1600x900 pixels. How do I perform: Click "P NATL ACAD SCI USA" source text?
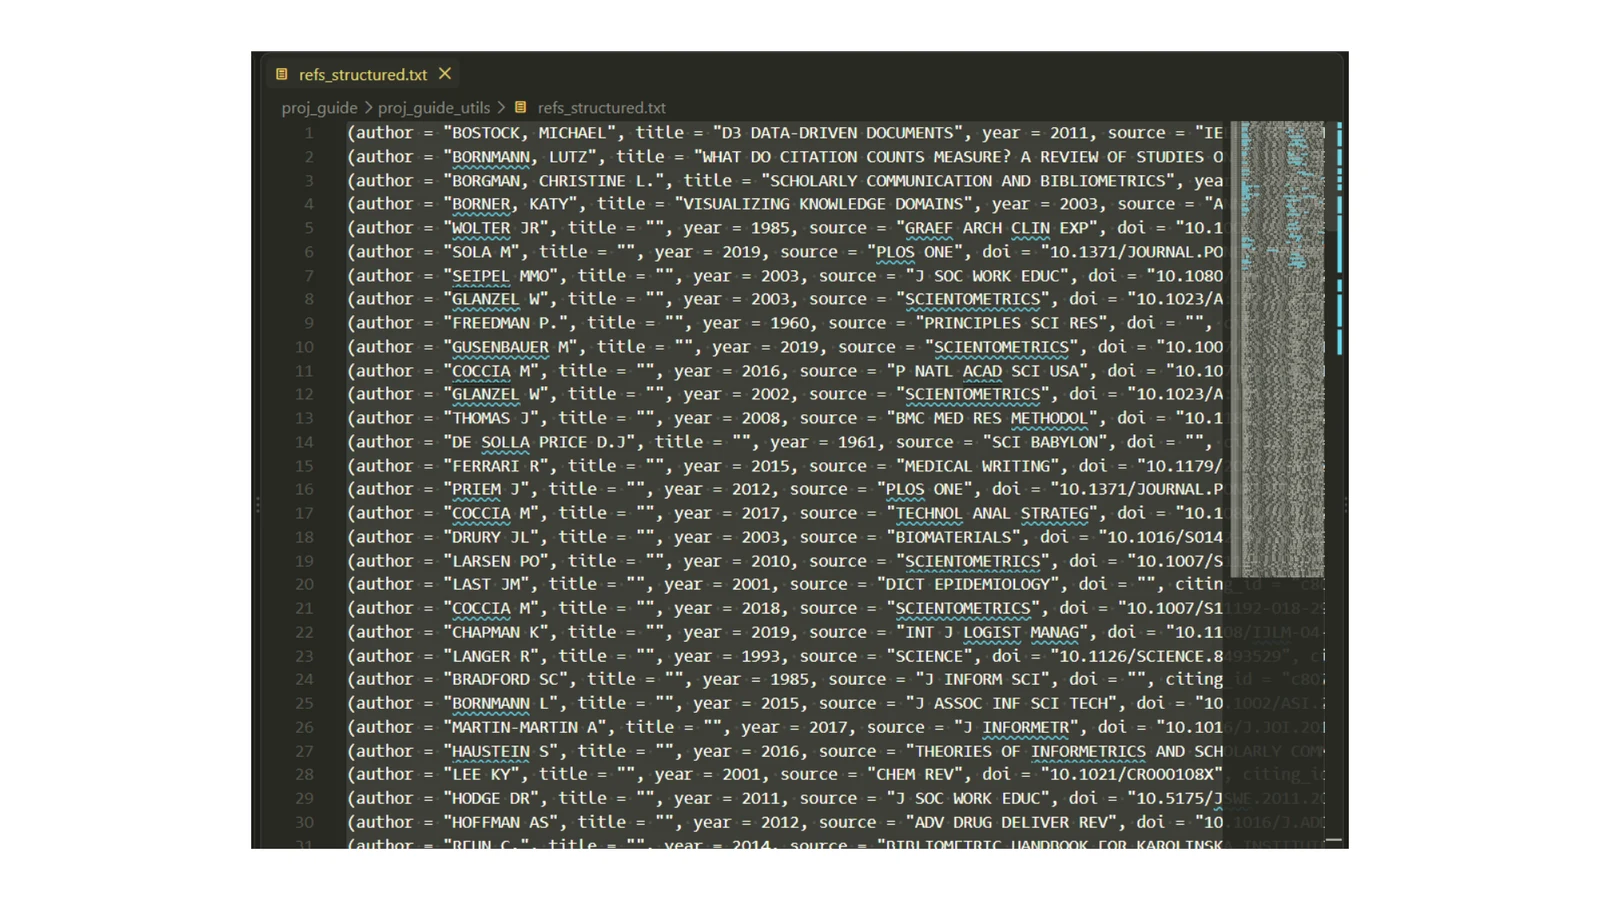986,371
